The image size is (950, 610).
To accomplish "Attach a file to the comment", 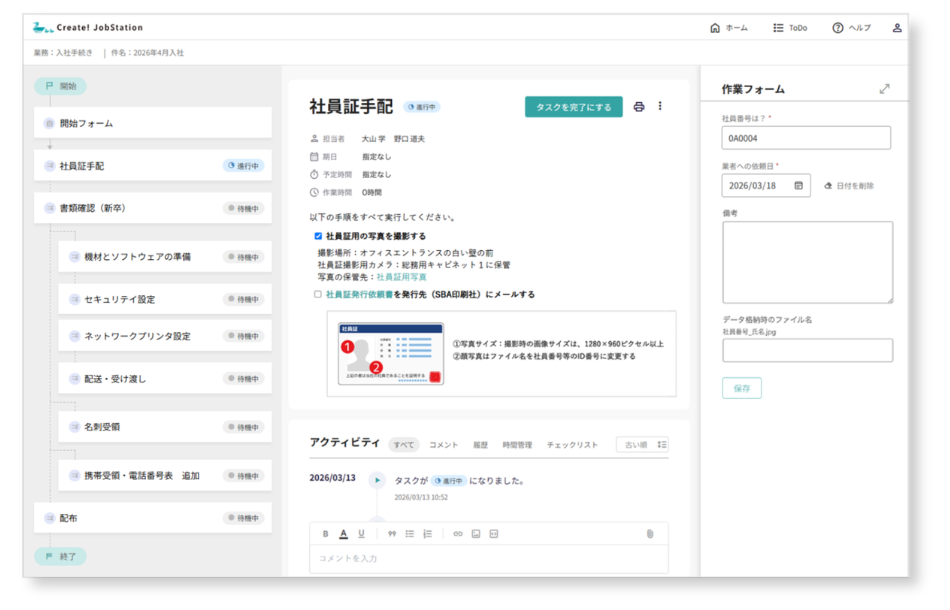I will point(648,531).
